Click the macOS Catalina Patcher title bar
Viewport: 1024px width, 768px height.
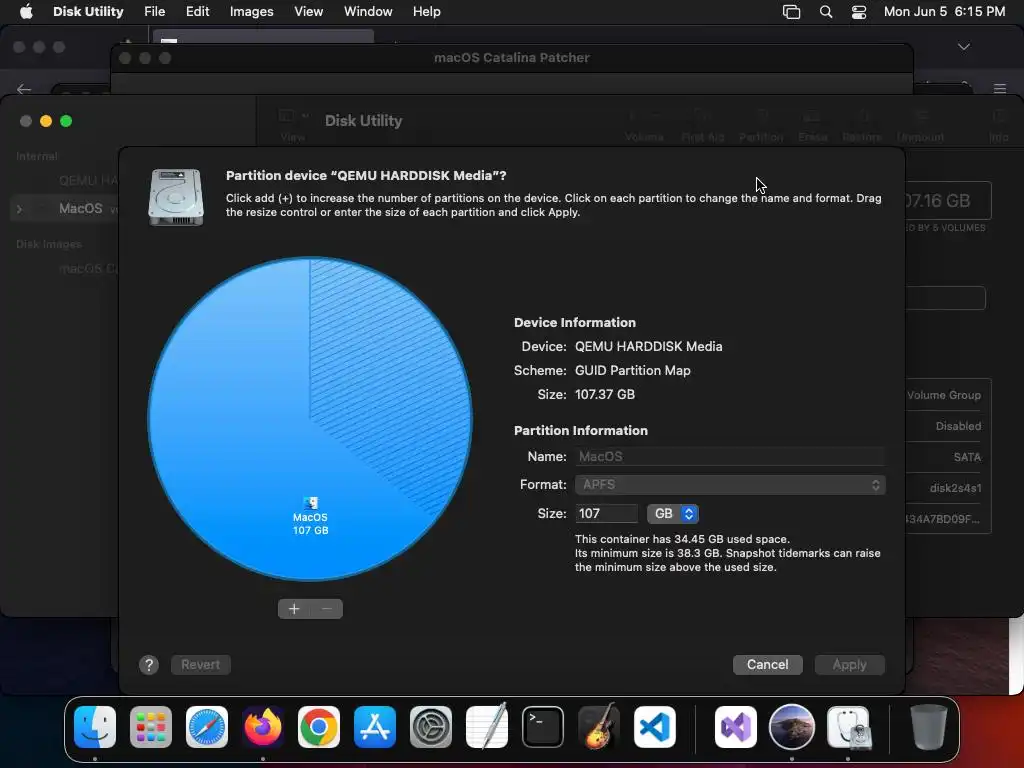click(x=512, y=57)
